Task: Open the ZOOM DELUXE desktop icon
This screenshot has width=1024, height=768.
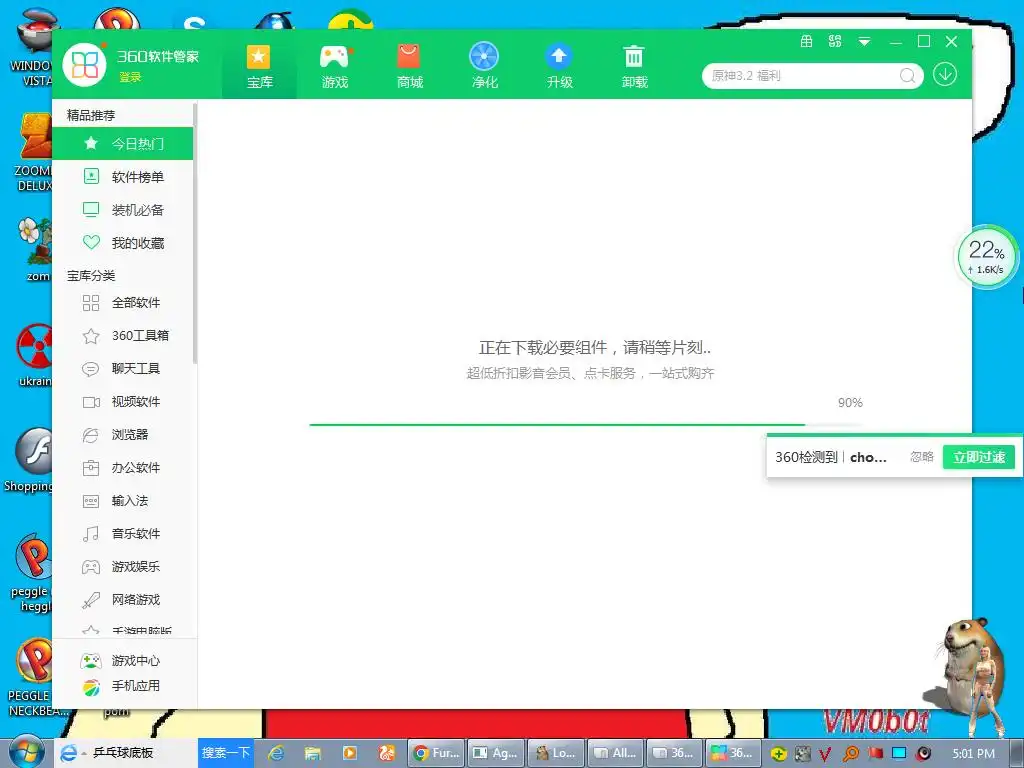Action: point(34,152)
